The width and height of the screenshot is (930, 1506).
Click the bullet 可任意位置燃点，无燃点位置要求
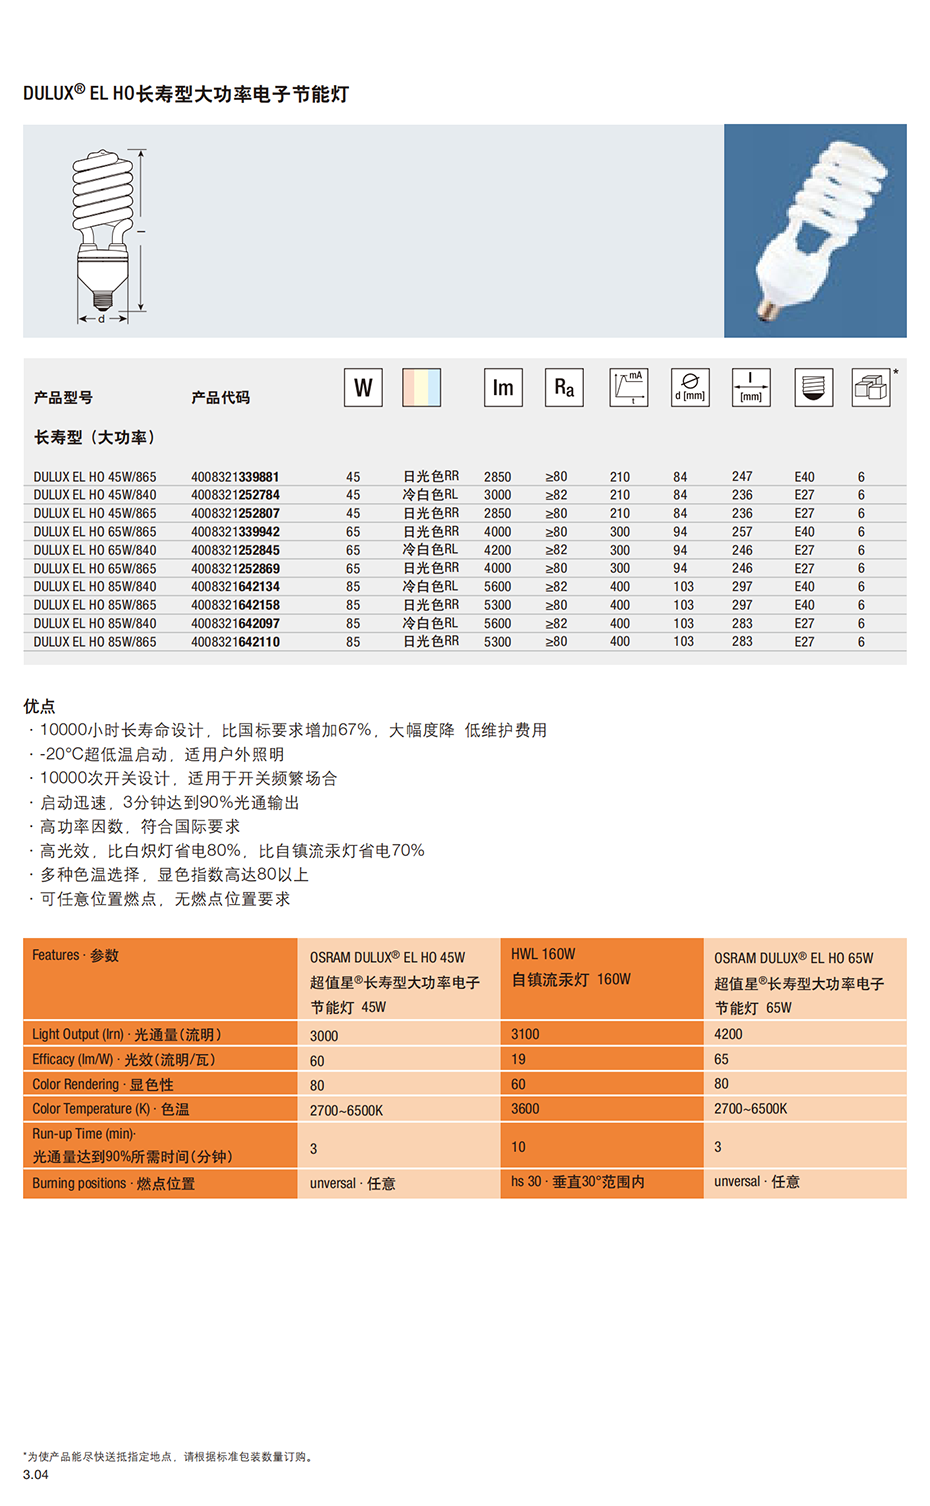point(159,899)
